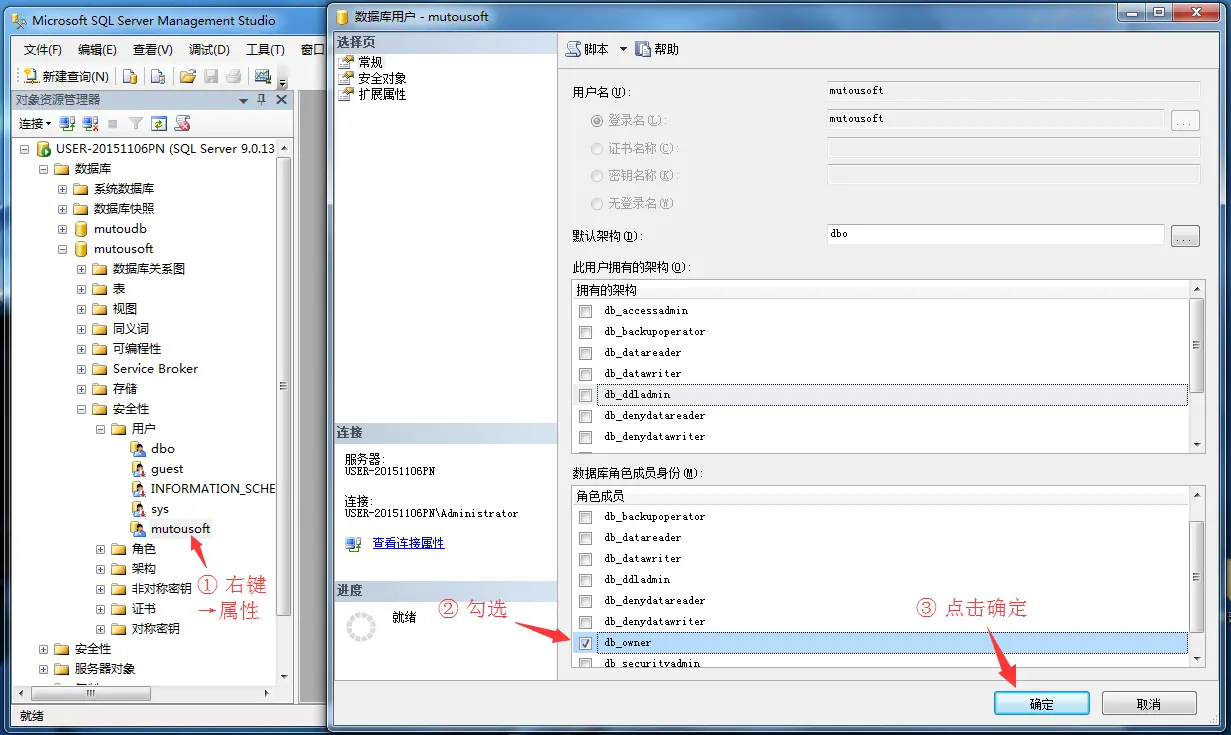Click the browse button next to 默认架构
Image resolution: width=1231 pixels, height=735 pixels.
[x=1185, y=237]
